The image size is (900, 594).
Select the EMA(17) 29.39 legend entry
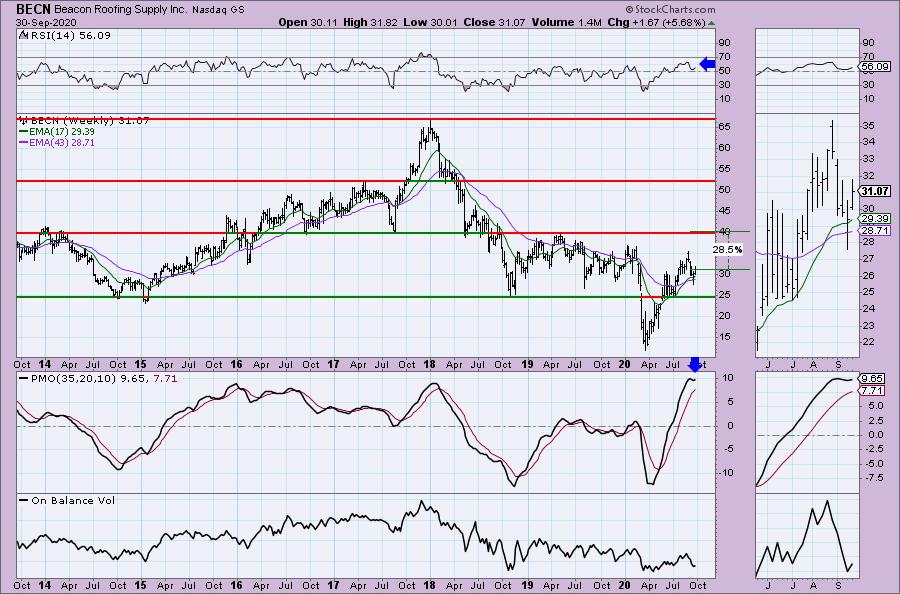[57, 132]
